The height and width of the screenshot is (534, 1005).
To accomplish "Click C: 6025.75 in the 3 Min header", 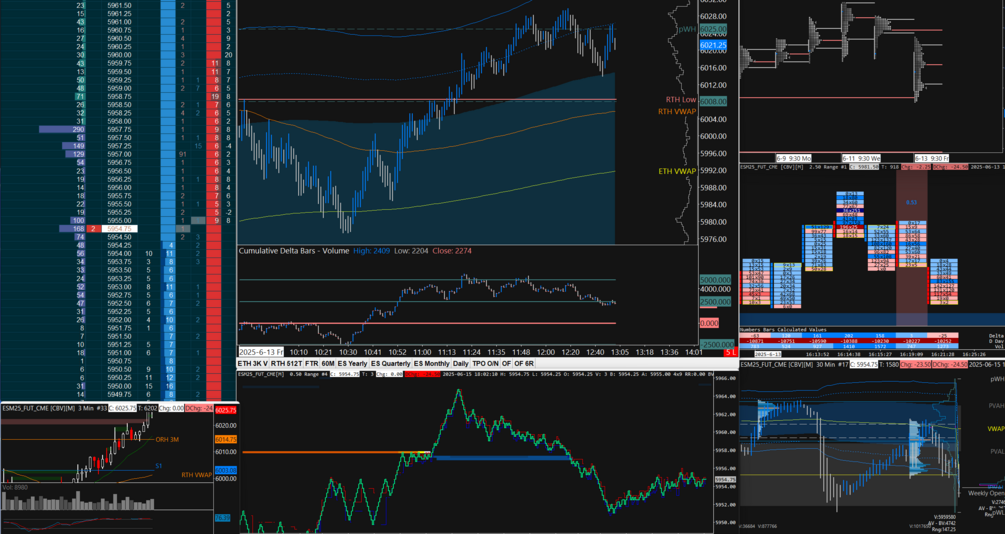I will point(122,408).
